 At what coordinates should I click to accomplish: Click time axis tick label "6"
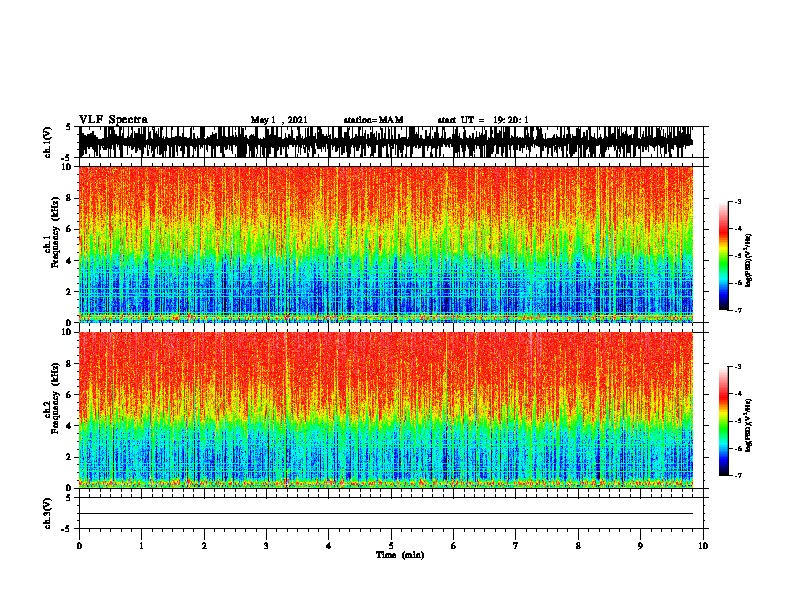coord(454,546)
